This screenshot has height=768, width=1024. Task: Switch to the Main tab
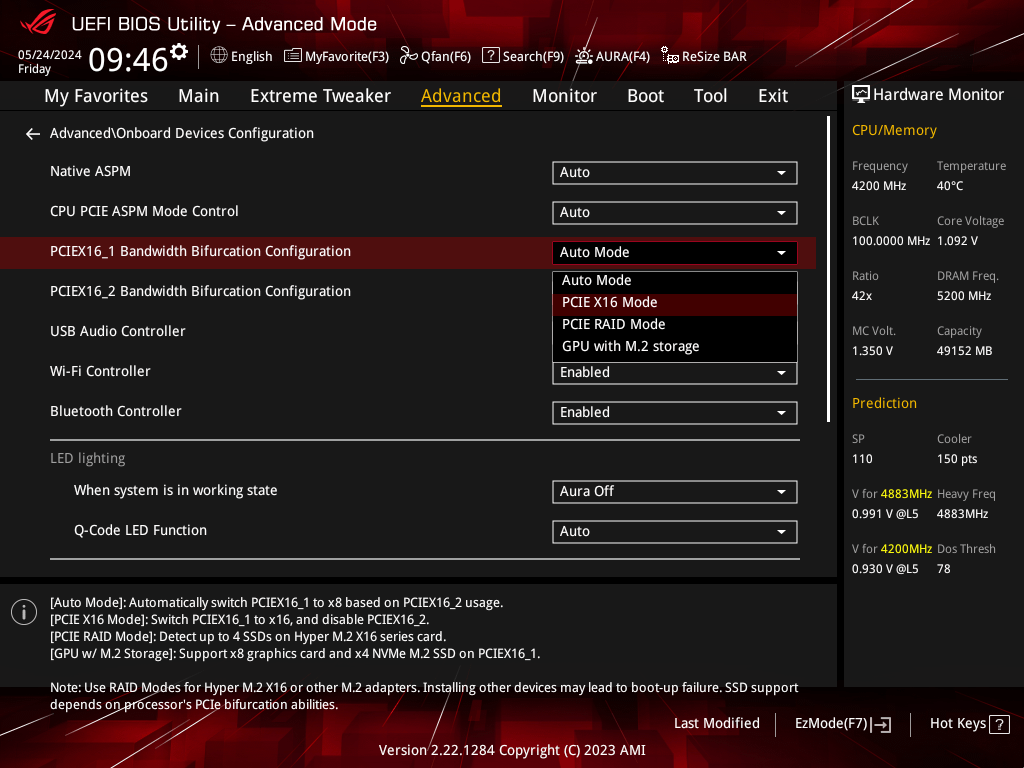[199, 96]
